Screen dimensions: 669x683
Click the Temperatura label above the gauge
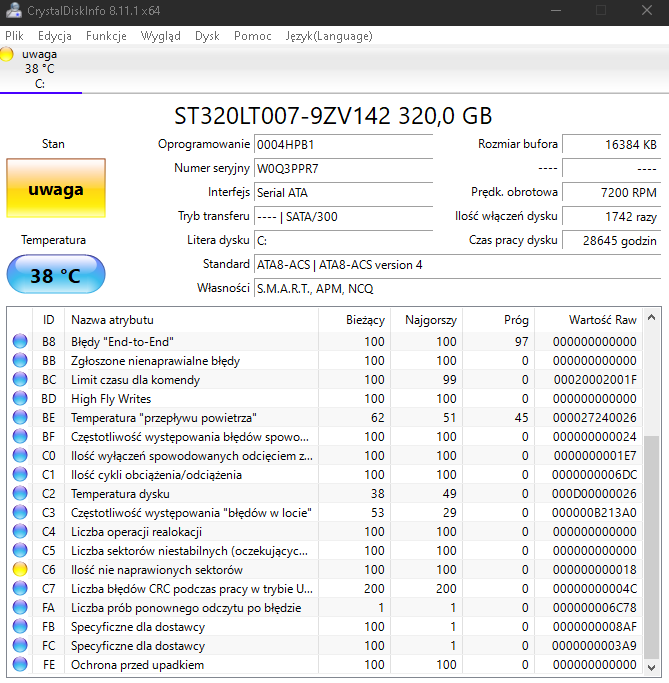click(54, 240)
